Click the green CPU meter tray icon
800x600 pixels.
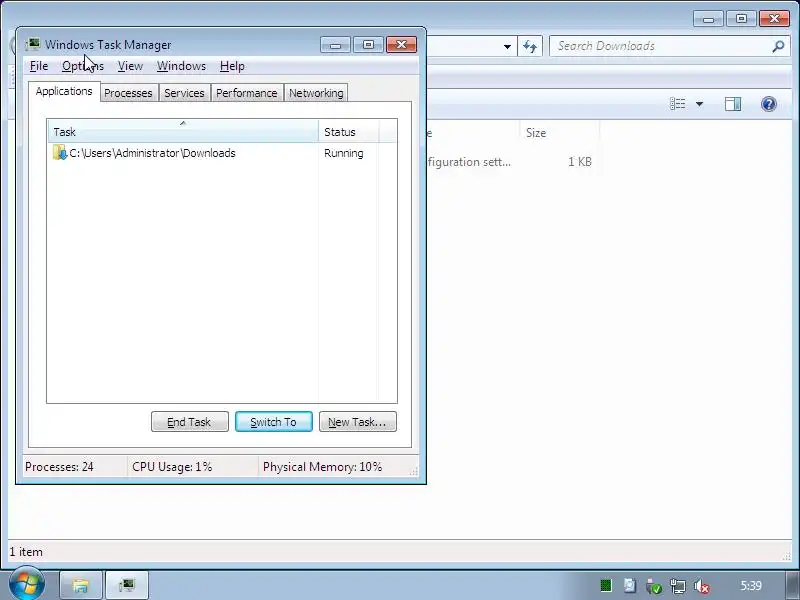tap(606, 586)
